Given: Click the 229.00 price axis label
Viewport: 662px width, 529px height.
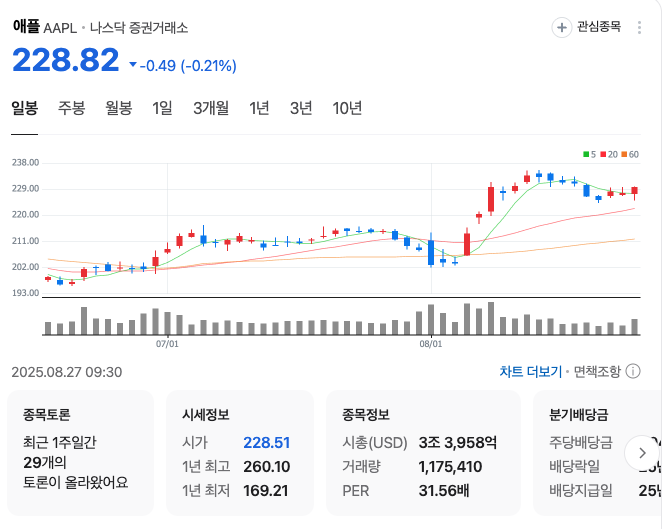Looking at the screenshot, I should point(25,188).
